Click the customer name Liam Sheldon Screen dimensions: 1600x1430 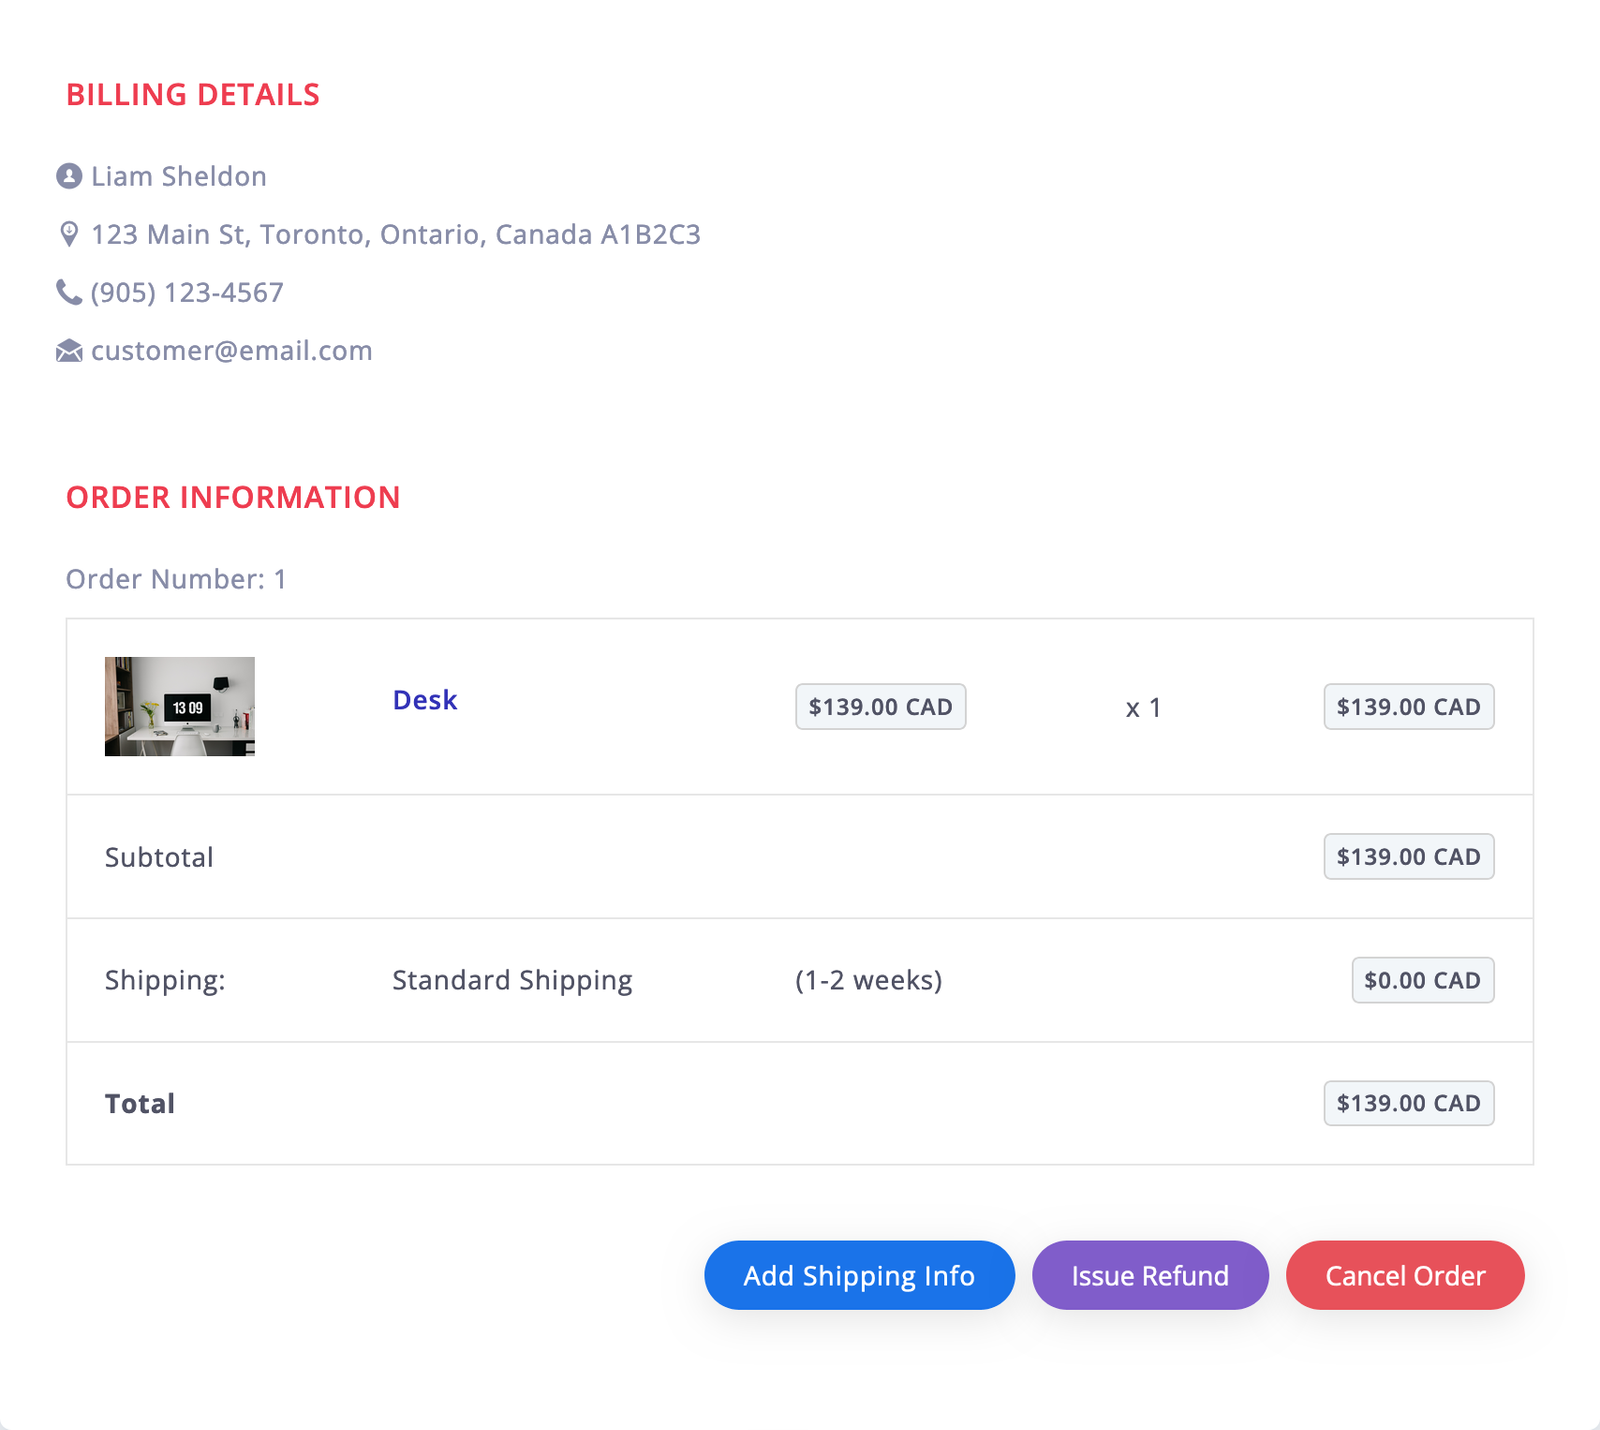[178, 176]
